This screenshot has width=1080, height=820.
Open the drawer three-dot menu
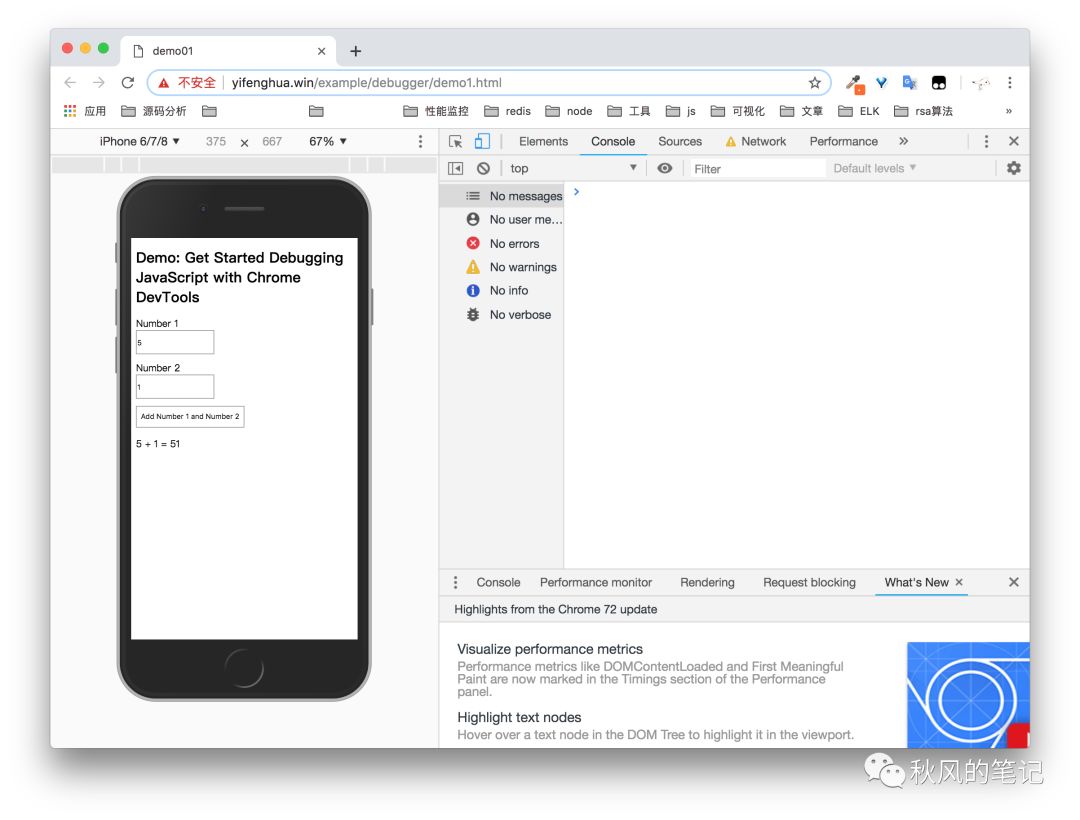(455, 582)
